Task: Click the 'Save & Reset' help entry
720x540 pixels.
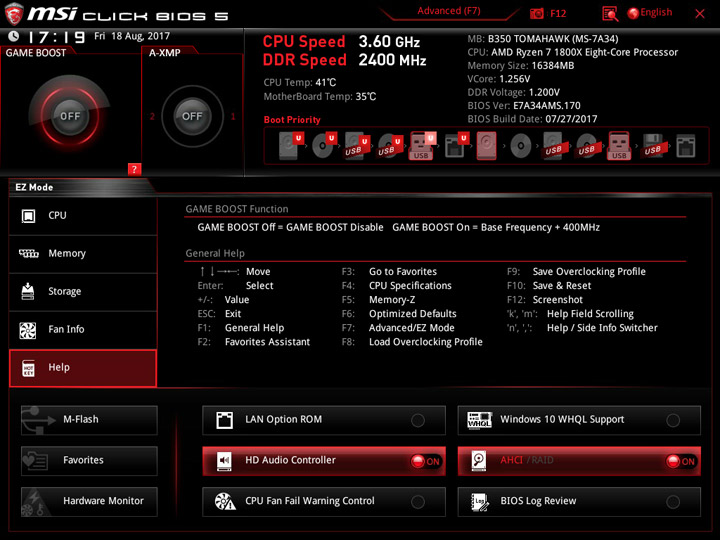Action: click(x=562, y=286)
